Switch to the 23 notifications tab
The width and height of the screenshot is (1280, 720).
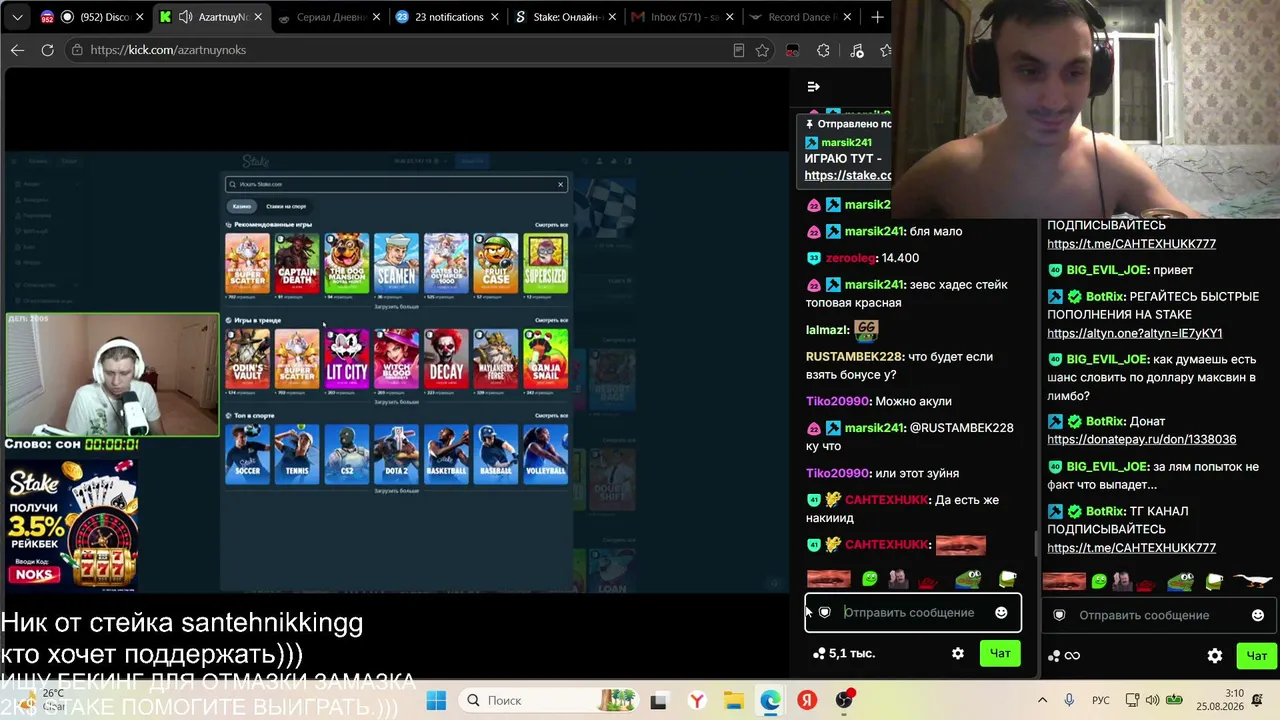[x=440, y=17]
